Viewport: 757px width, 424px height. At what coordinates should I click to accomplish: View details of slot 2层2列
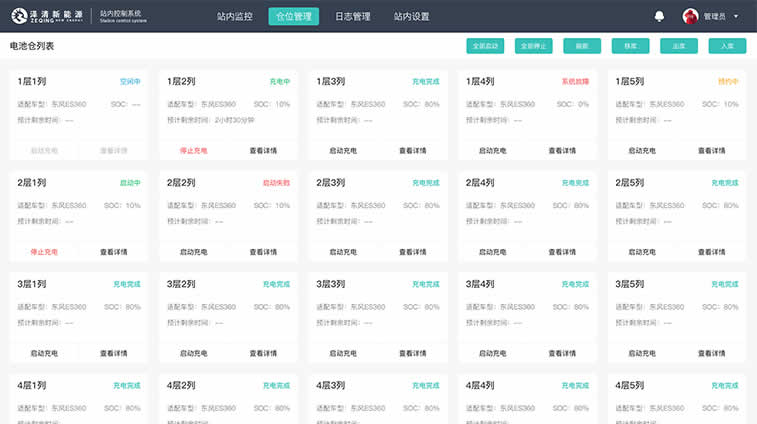pos(263,252)
